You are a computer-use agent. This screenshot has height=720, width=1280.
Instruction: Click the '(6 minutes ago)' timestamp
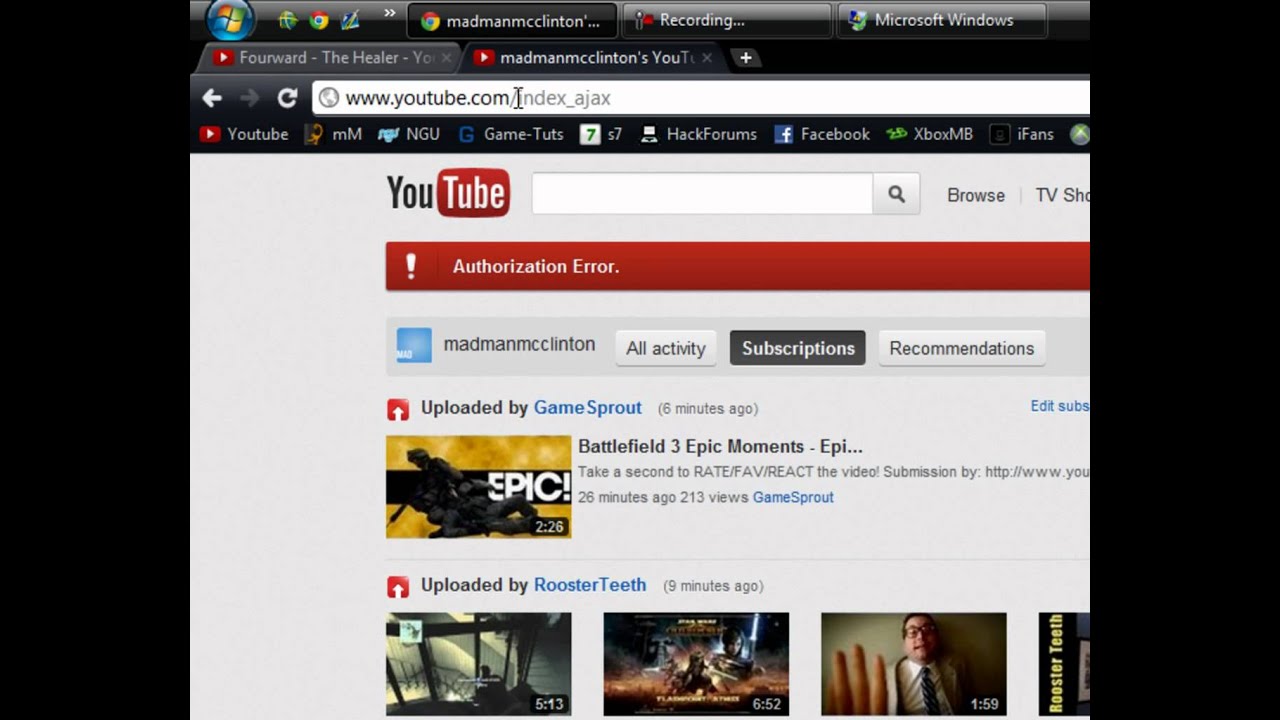708,409
